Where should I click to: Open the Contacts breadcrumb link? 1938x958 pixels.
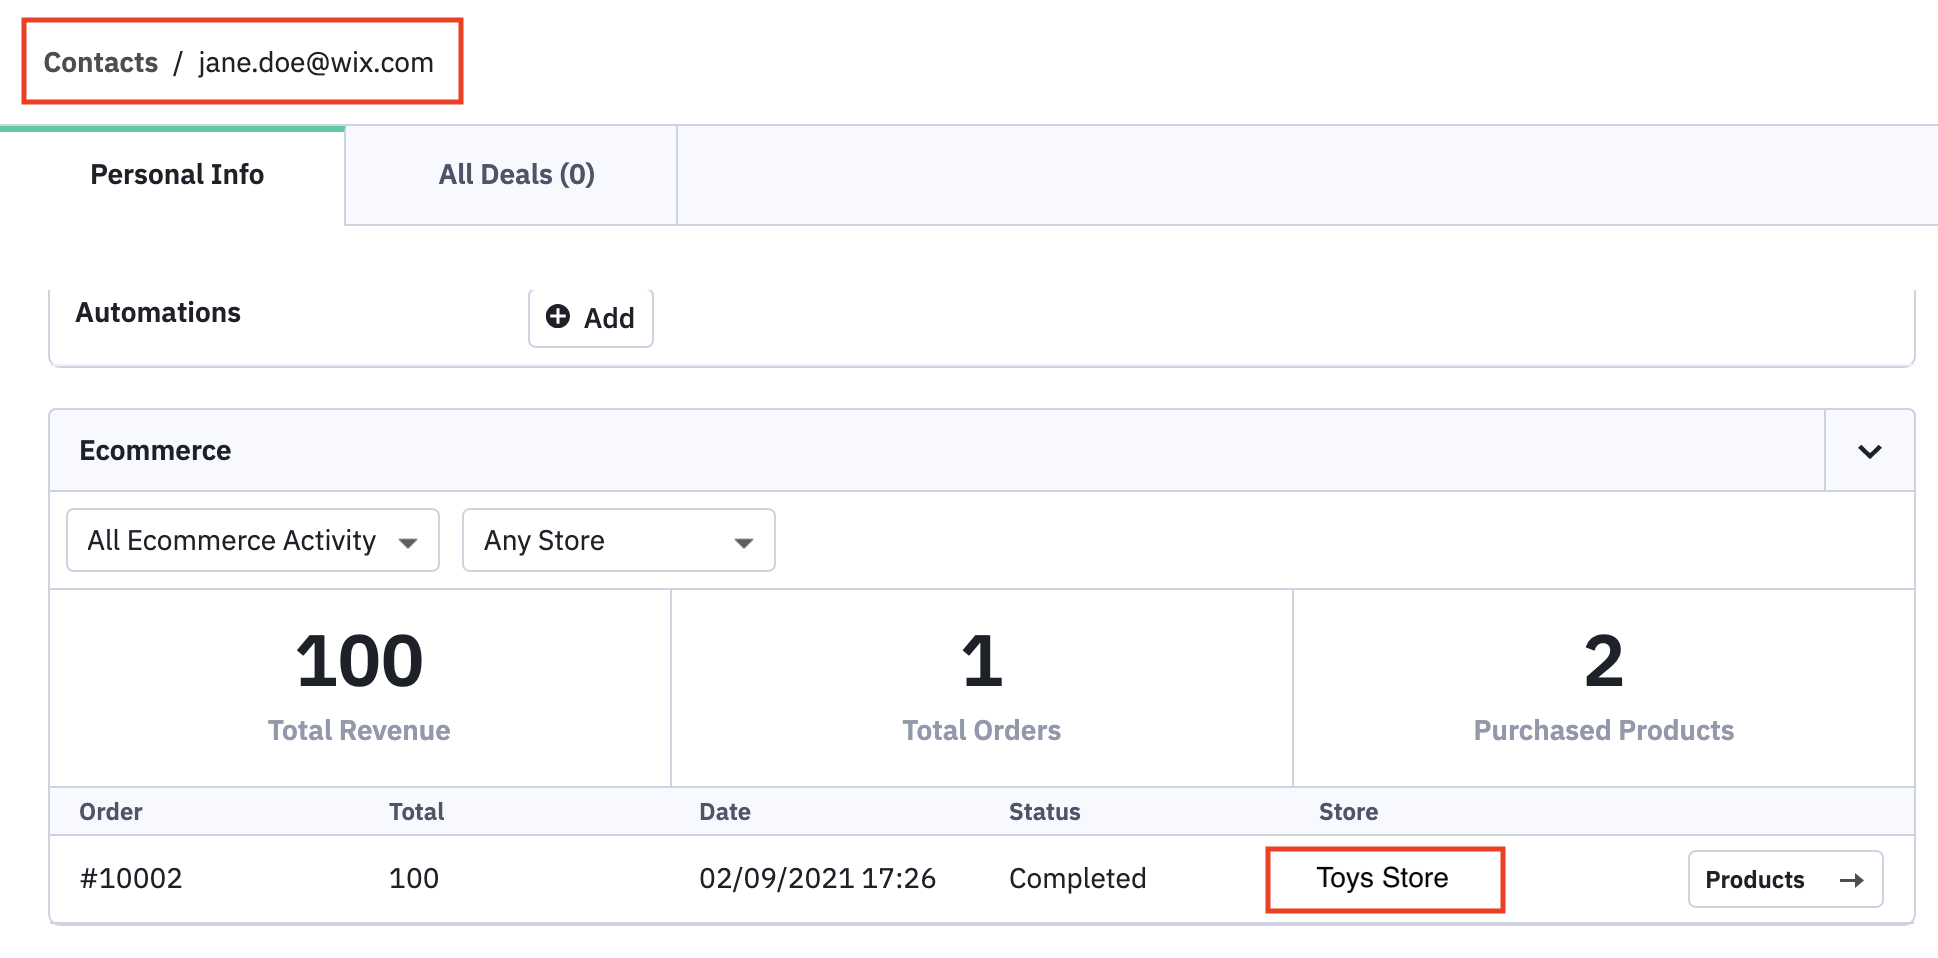tap(101, 62)
